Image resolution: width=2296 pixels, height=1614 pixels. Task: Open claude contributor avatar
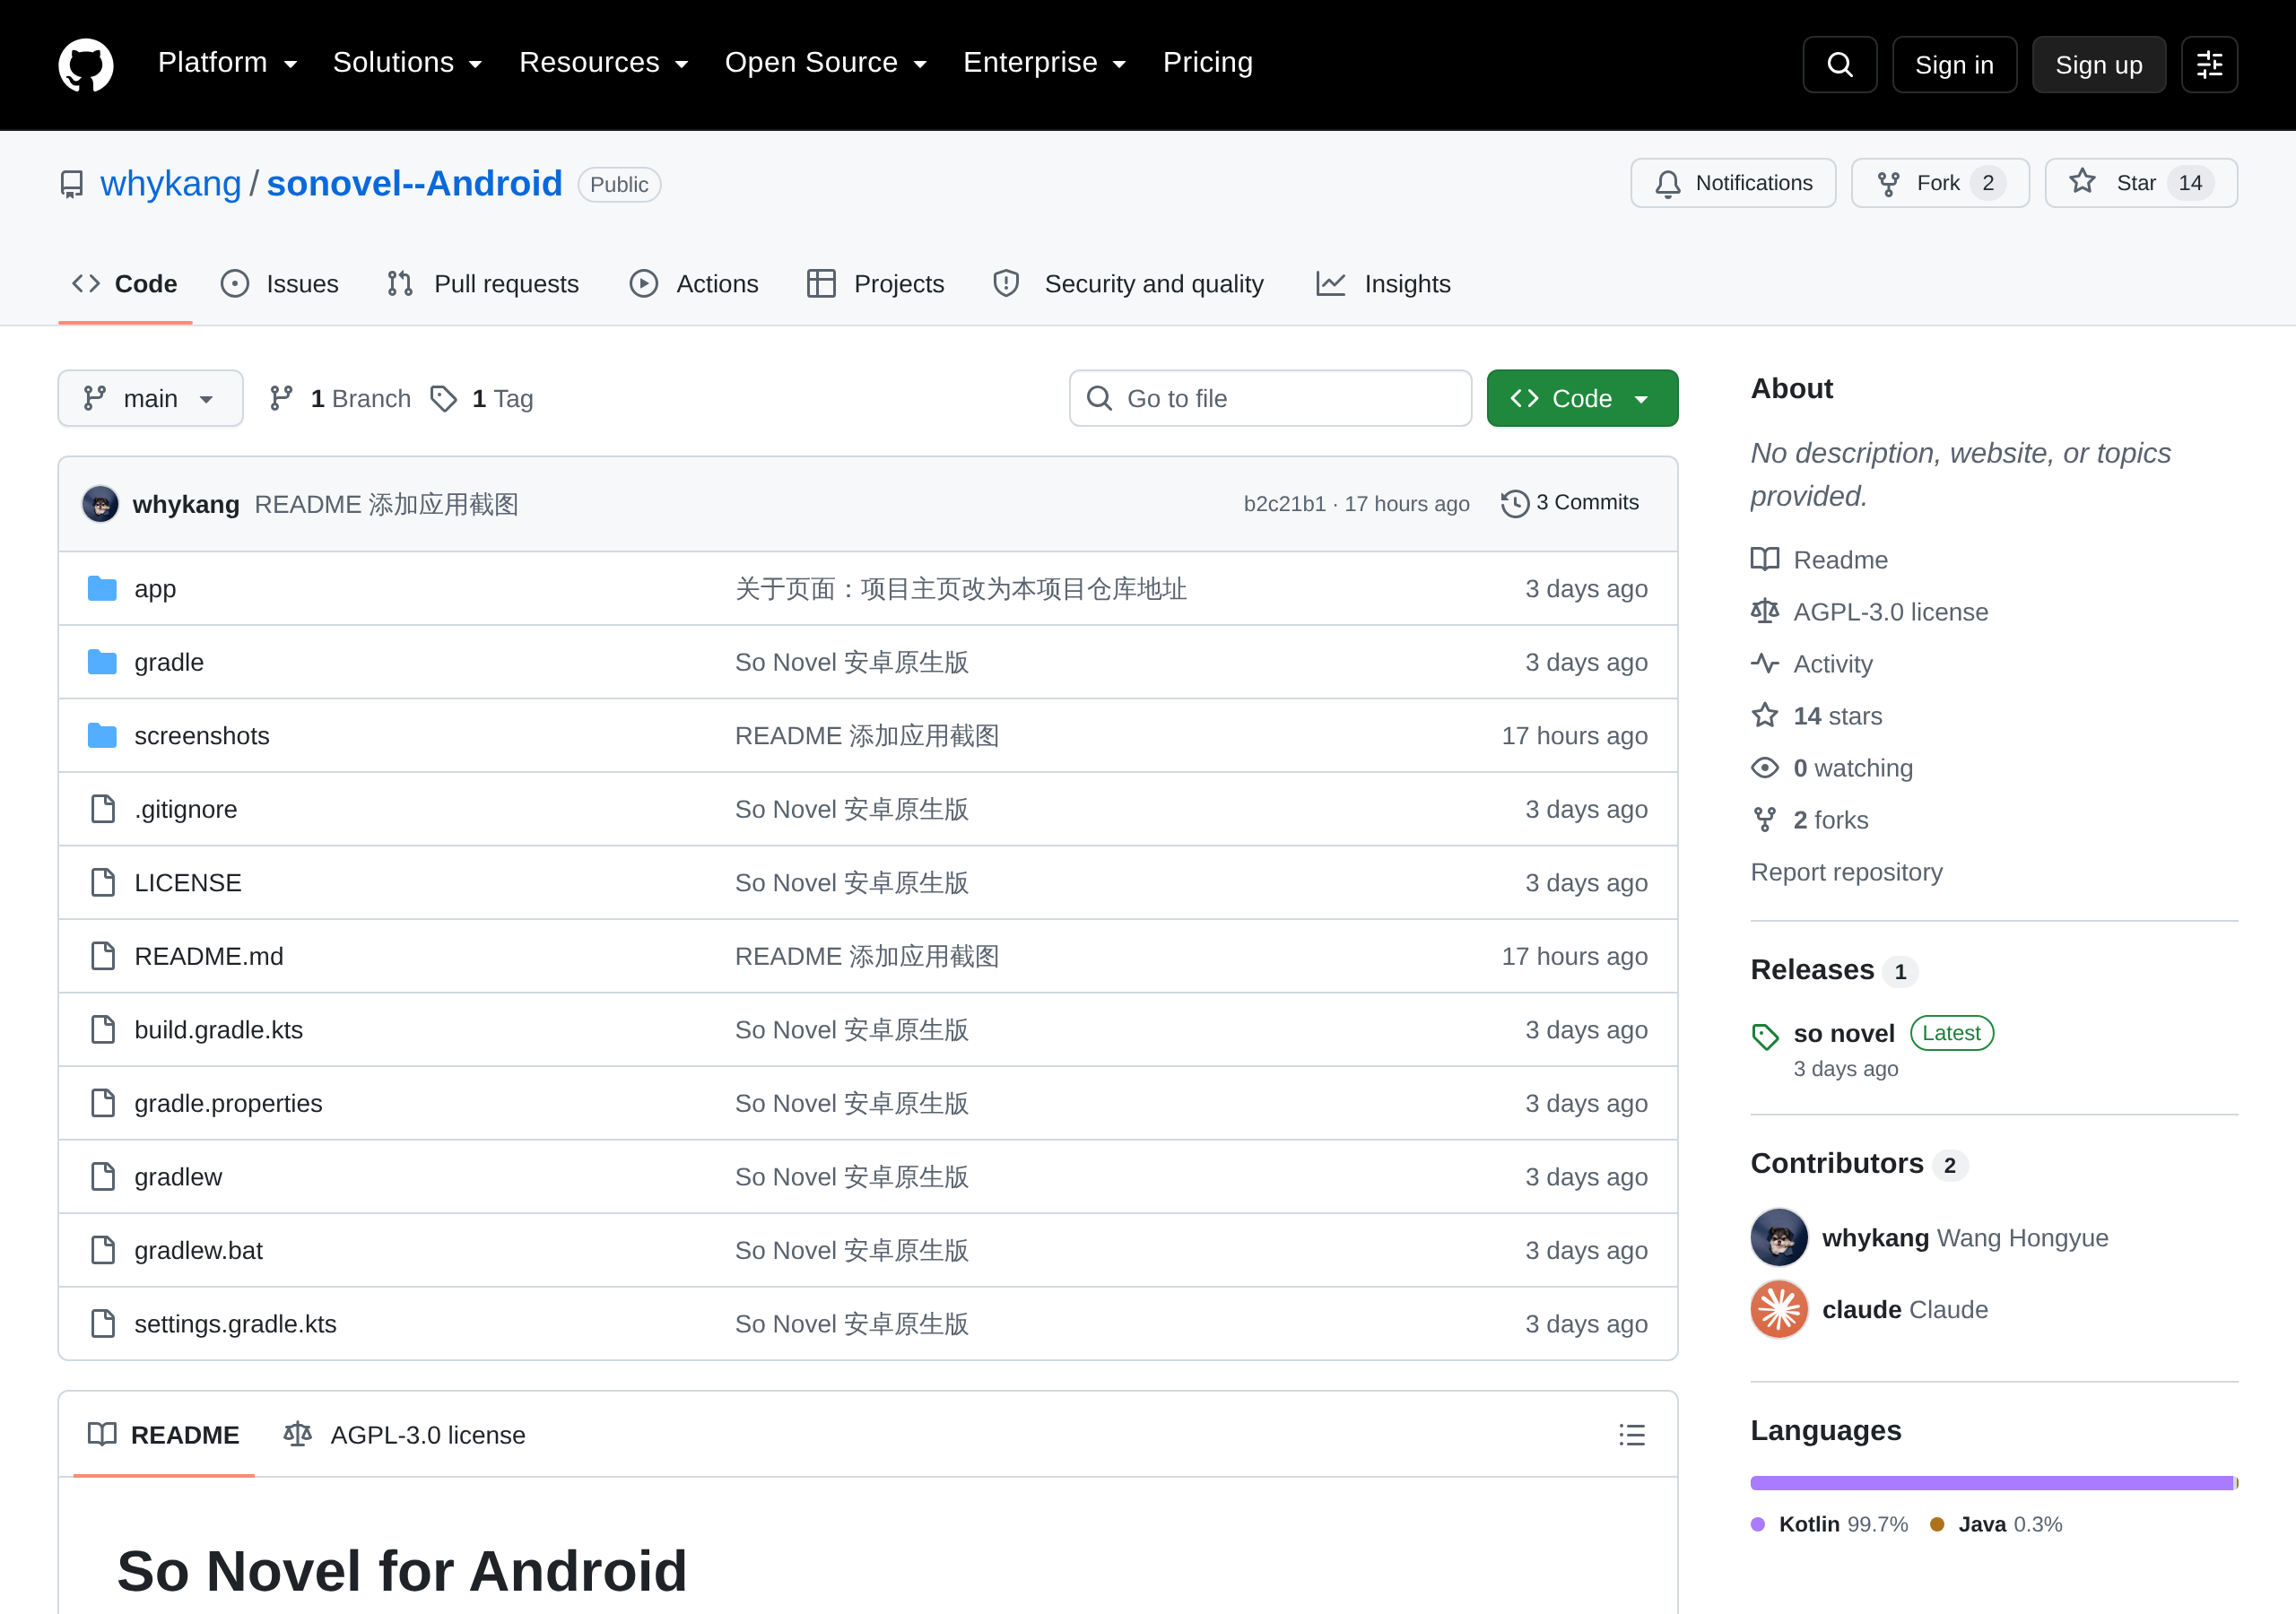(x=1779, y=1310)
